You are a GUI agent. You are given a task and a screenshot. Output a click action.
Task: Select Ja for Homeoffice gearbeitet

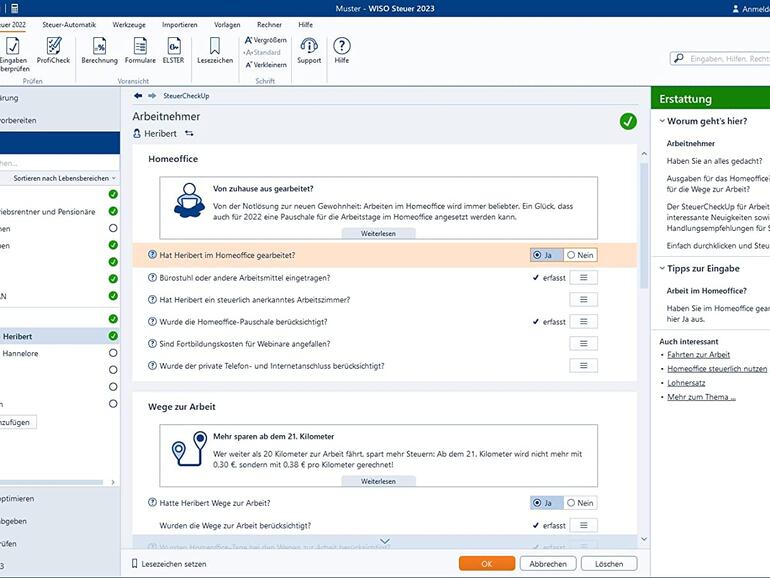pyautogui.click(x=547, y=255)
